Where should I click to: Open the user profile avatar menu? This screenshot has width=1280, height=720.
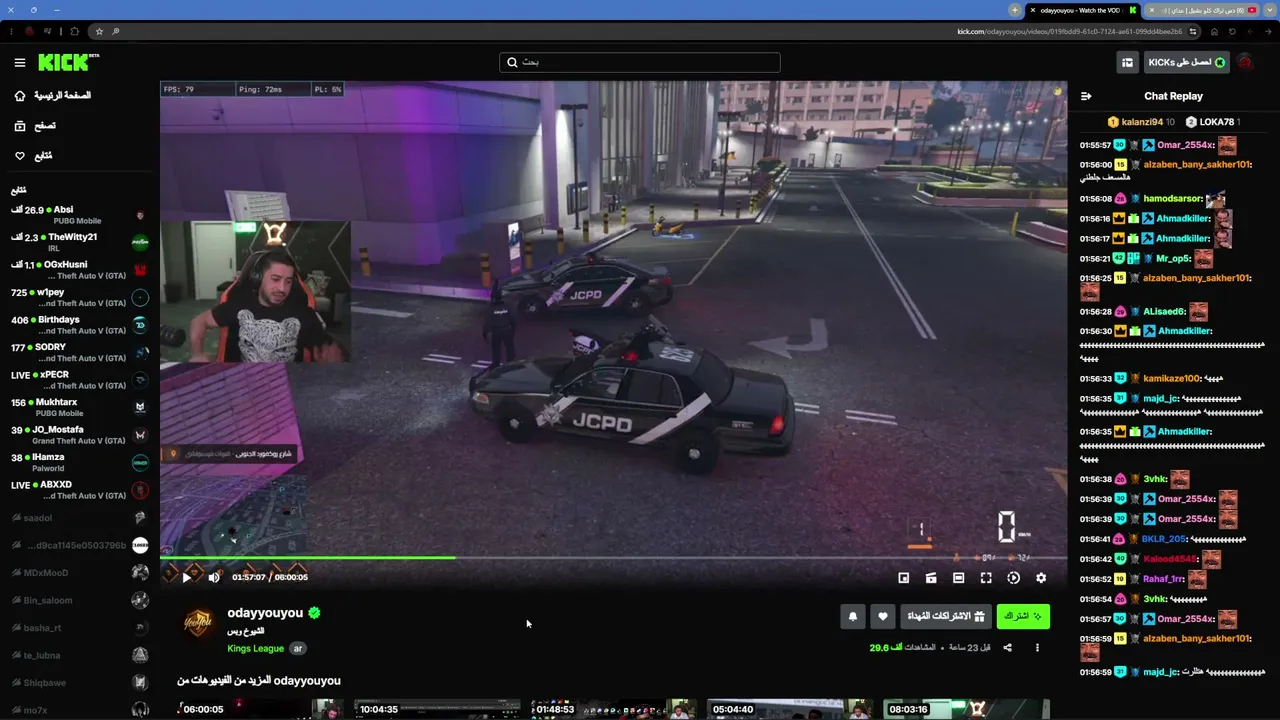point(1245,62)
